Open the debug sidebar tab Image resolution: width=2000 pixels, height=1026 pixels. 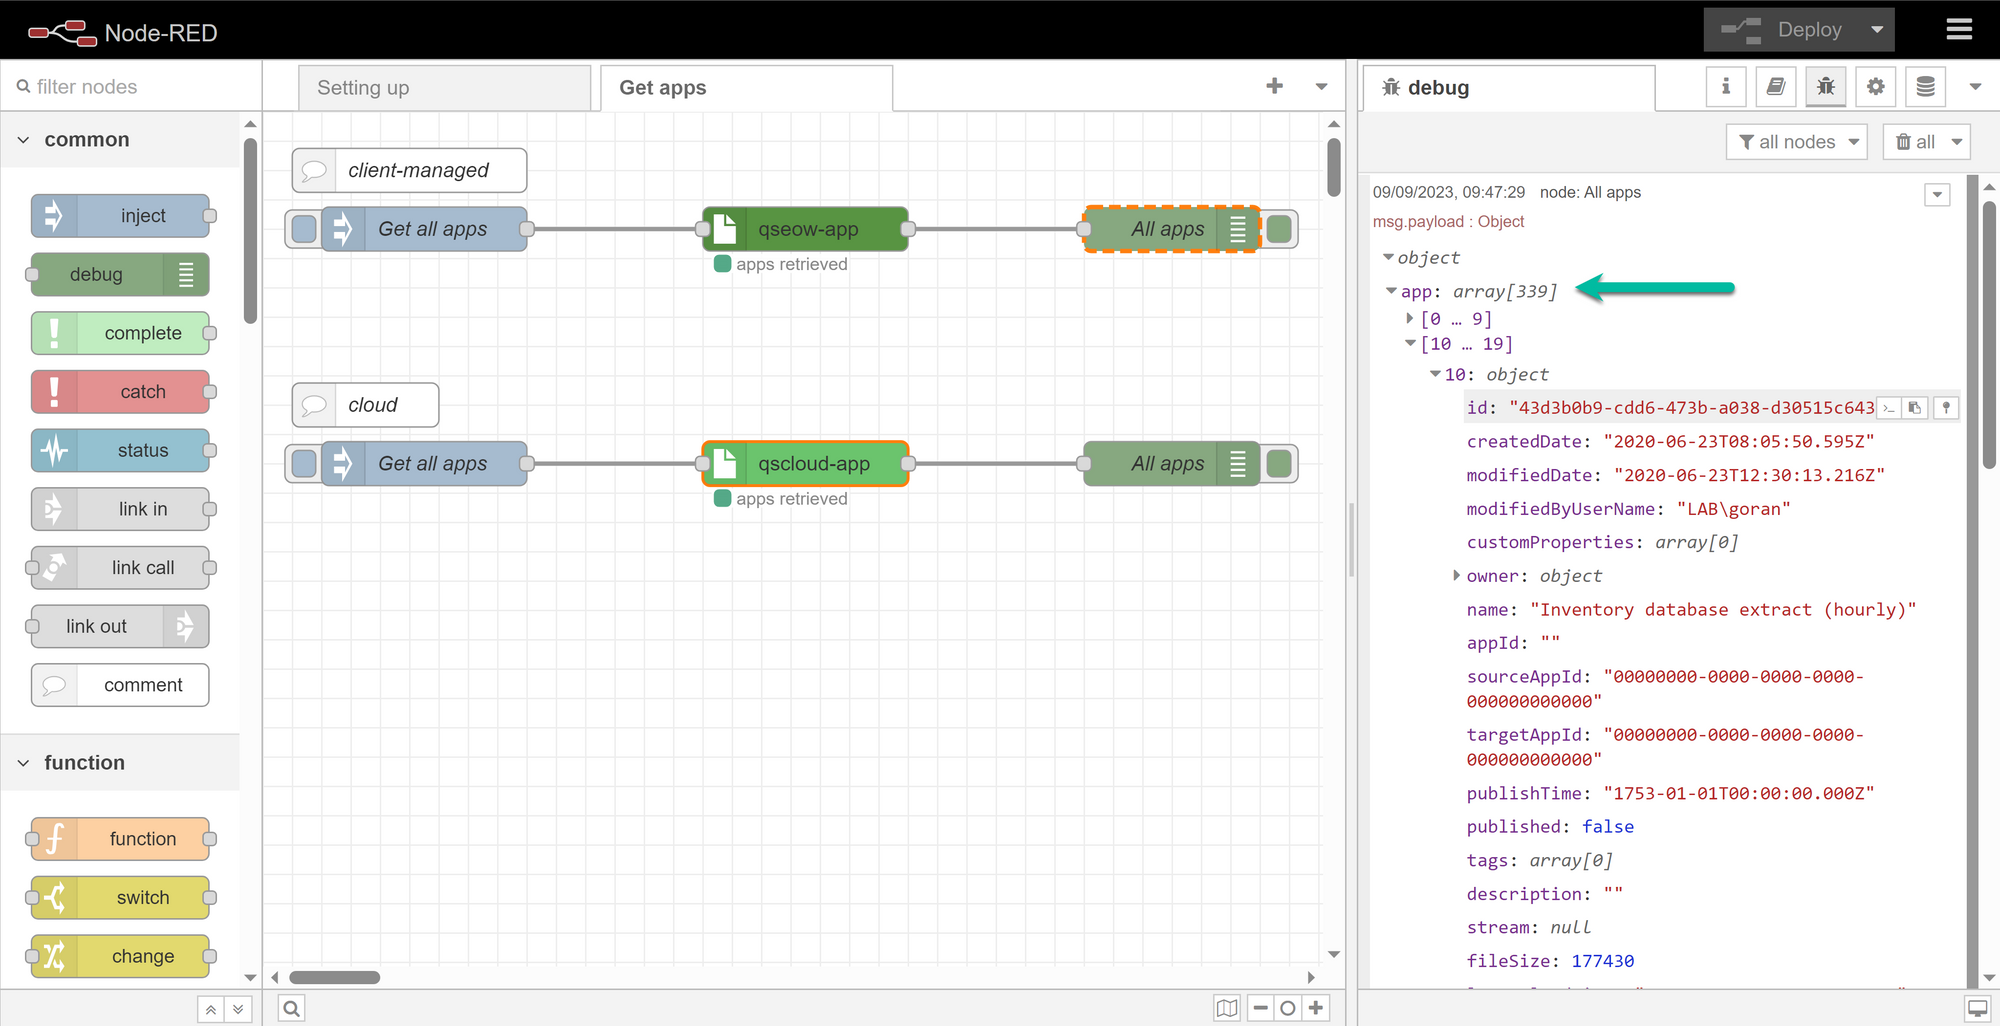click(1510, 88)
